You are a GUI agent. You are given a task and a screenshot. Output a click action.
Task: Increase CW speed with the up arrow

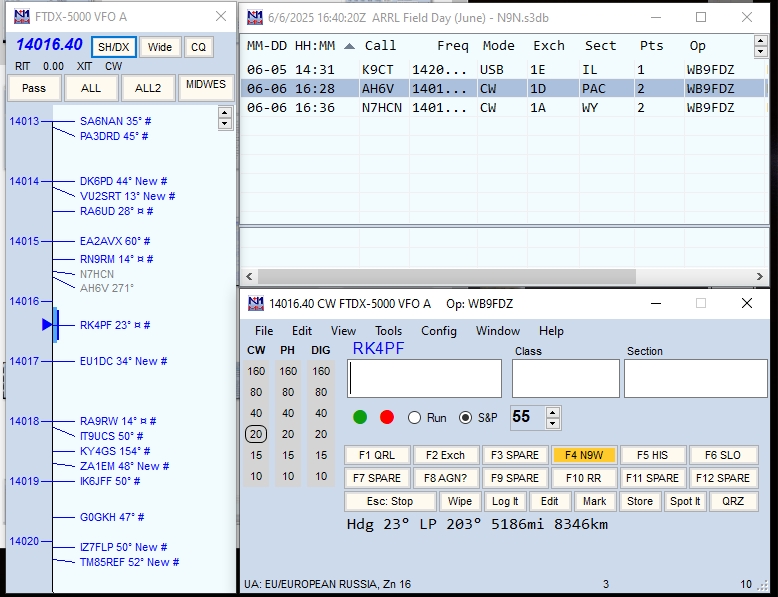tap(550, 412)
